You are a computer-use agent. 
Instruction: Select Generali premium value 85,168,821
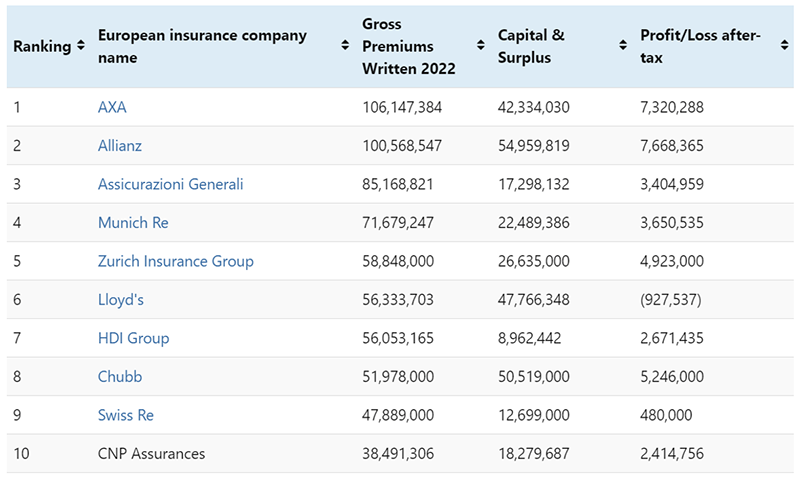pos(398,184)
